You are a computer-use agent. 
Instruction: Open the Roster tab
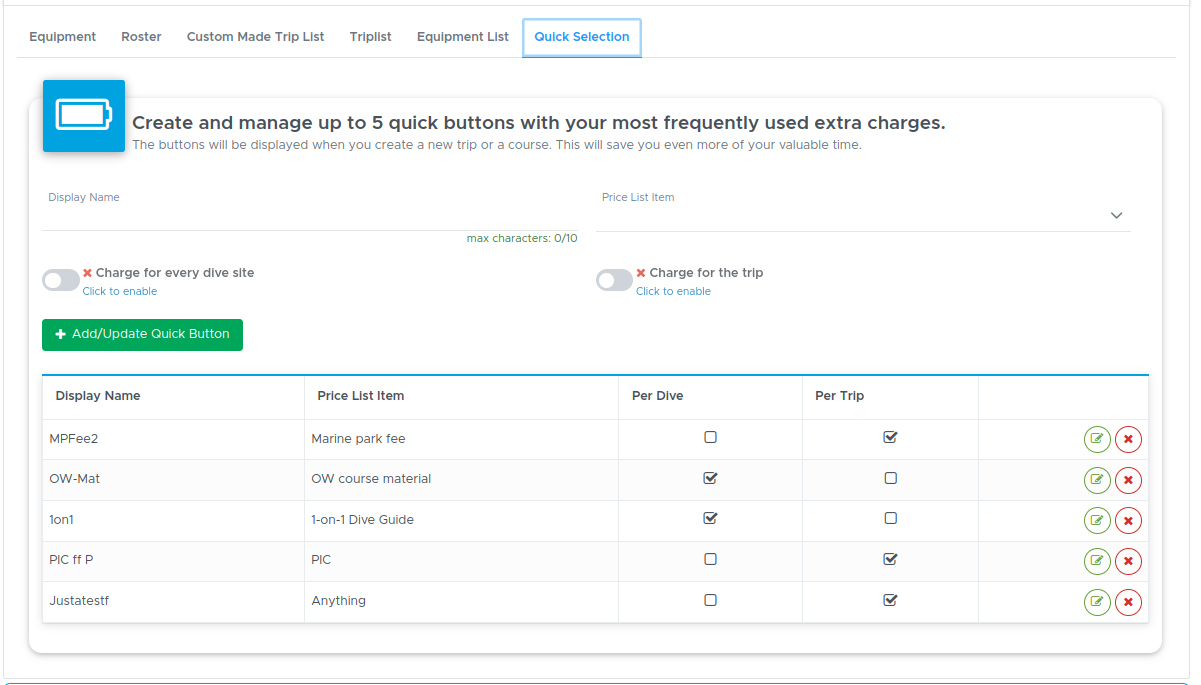[141, 37]
